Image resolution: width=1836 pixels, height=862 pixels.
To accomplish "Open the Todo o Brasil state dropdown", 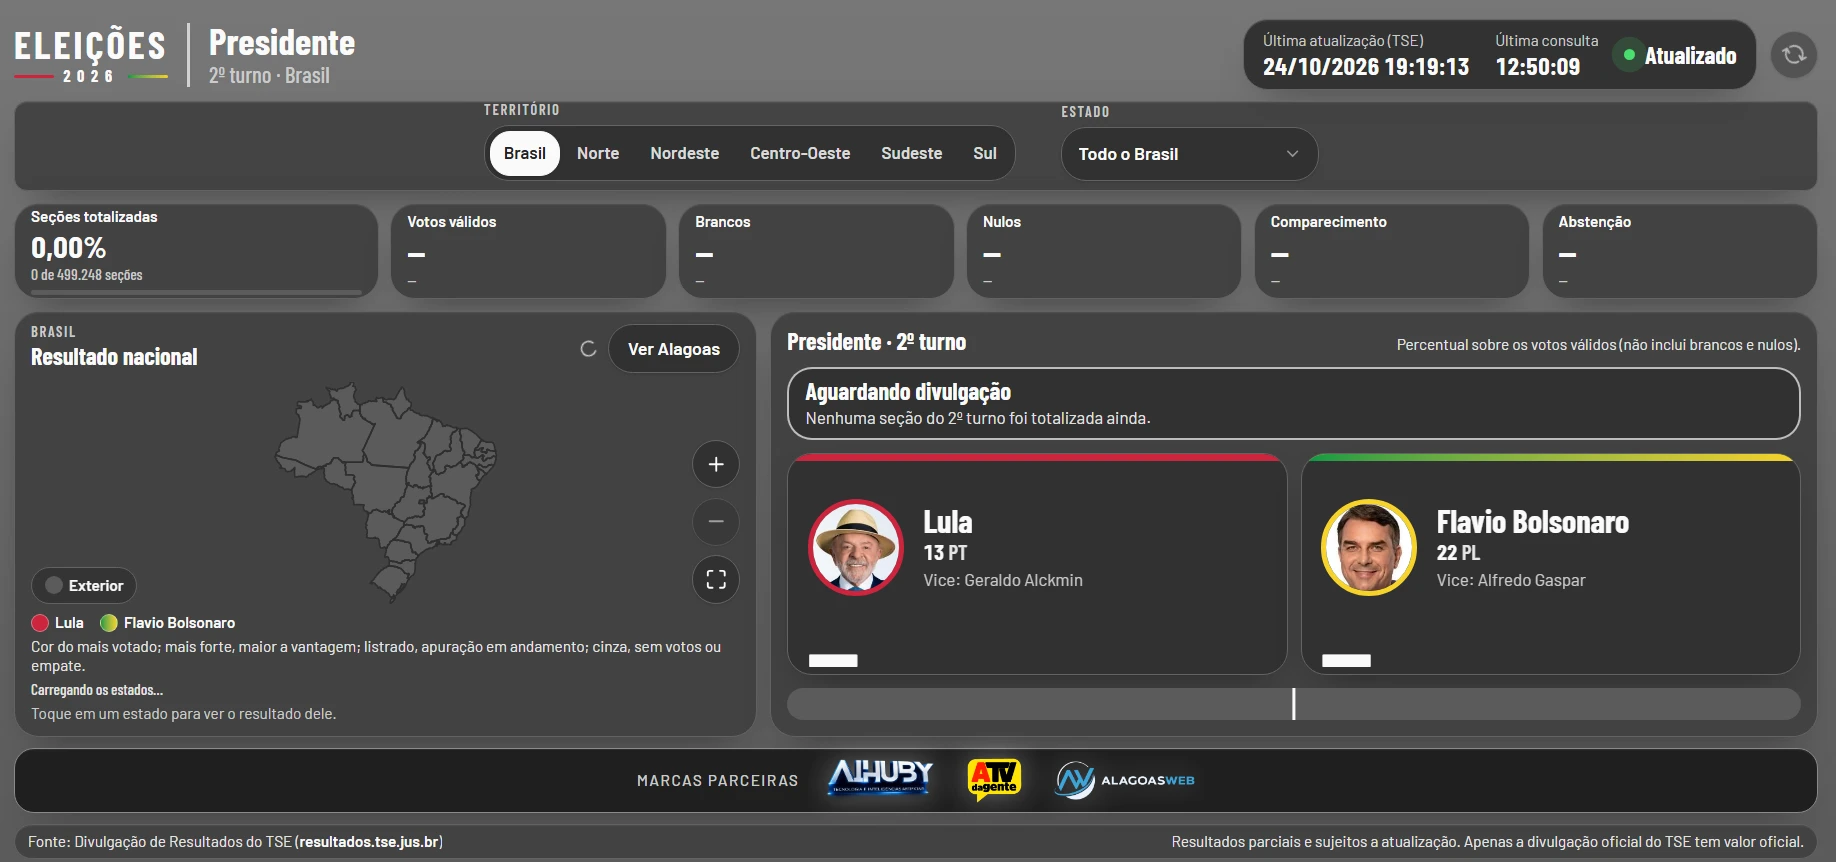I will 1189,154.
